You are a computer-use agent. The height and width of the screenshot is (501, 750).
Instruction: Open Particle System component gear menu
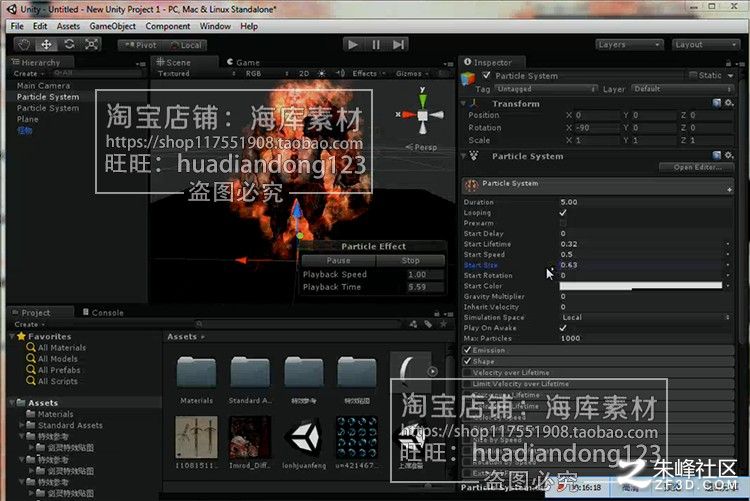(728, 155)
